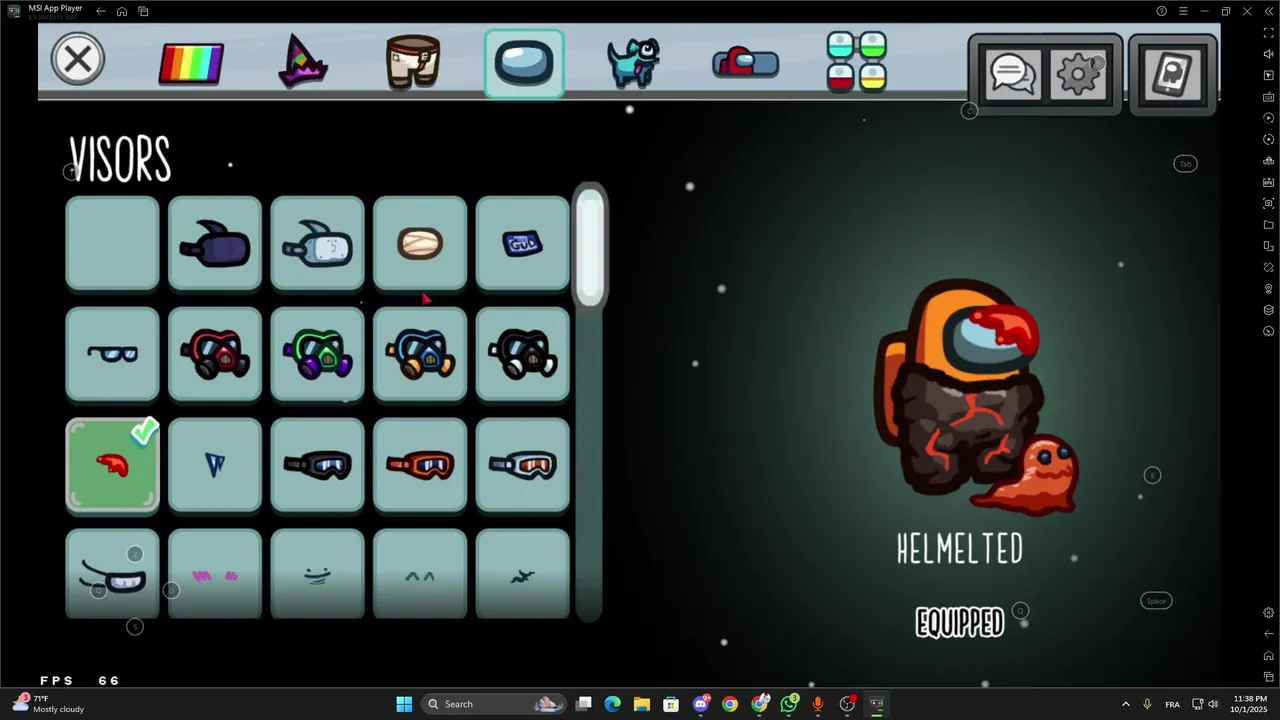Choose the green and purple gas mask visor
Viewport: 1280px width, 720px height.
tap(317, 354)
